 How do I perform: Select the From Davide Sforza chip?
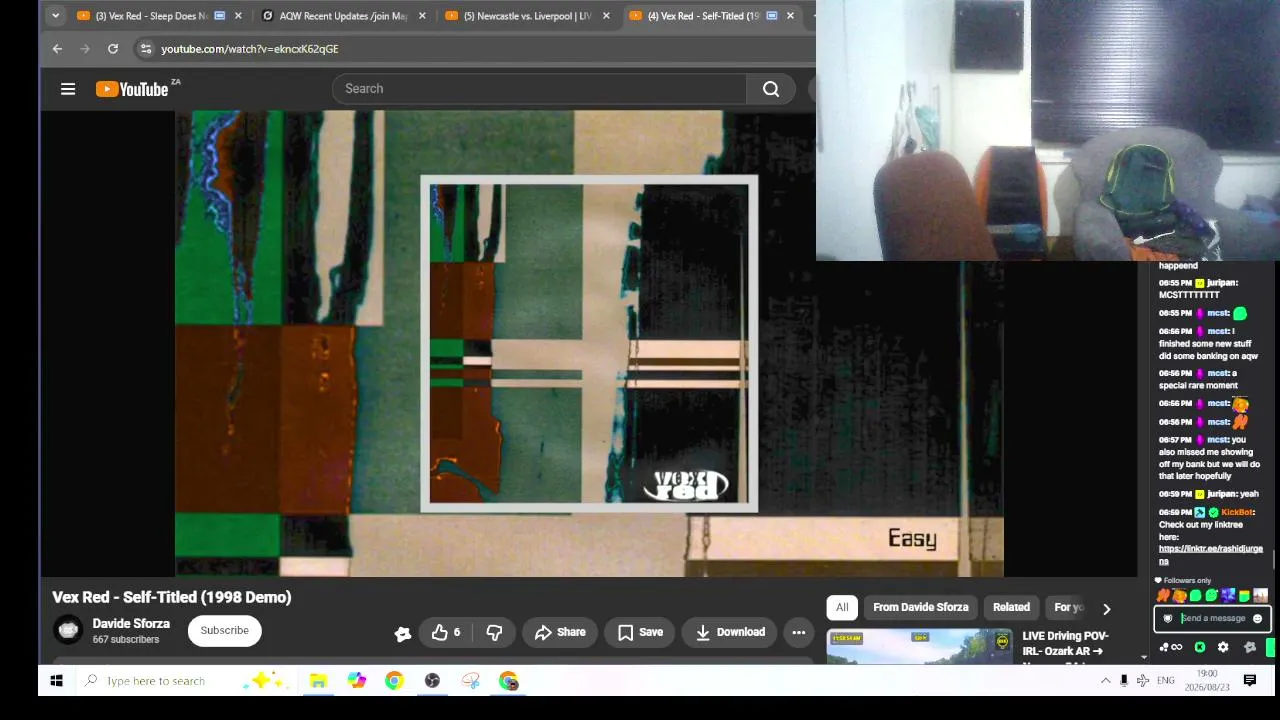[x=920, y=608]
